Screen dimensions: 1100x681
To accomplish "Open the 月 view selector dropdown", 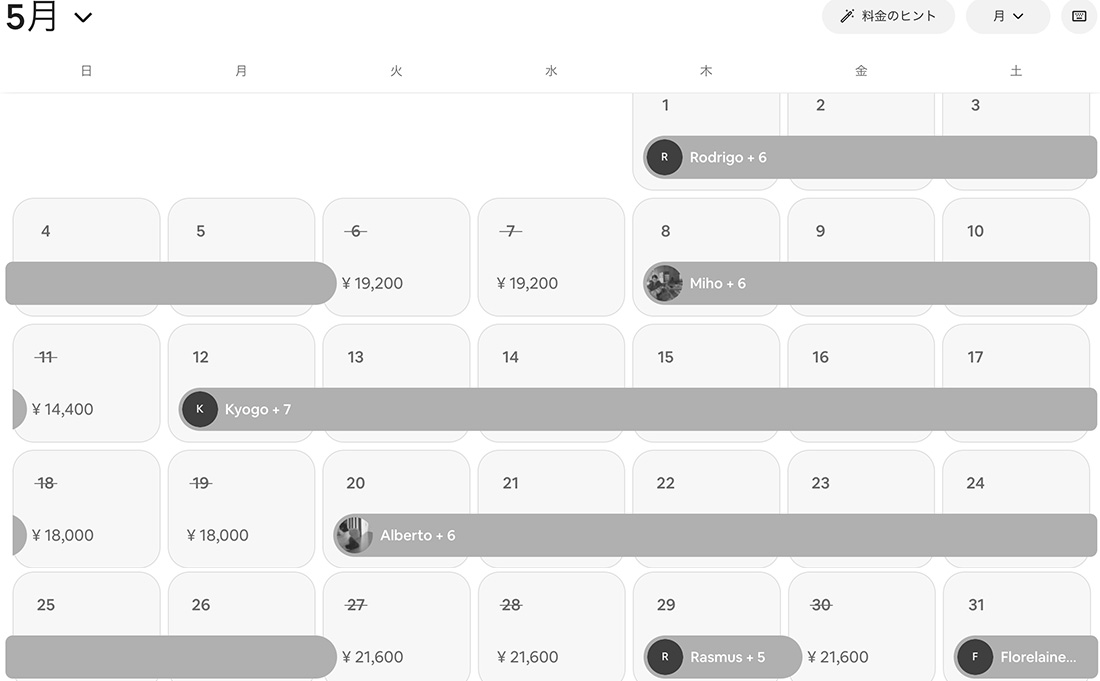I will [1007, 16].
